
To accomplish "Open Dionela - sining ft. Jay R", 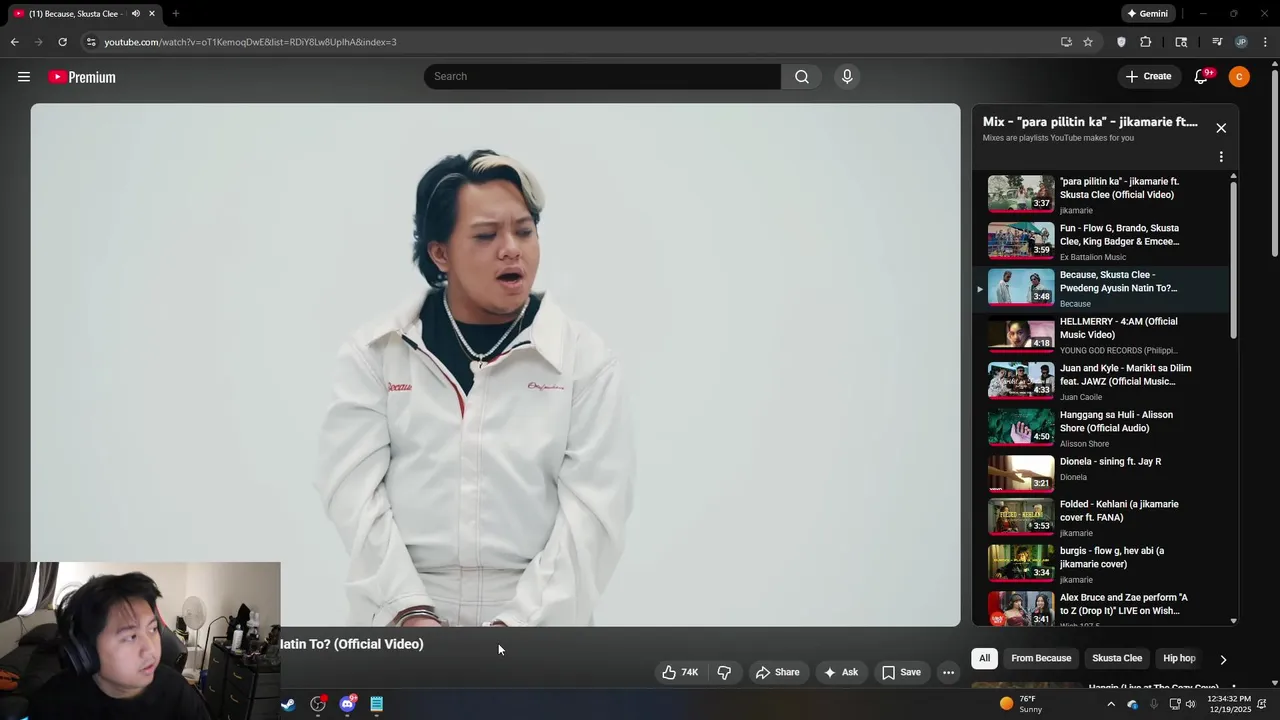I will pyautogui.click(x=1100, y=473).
